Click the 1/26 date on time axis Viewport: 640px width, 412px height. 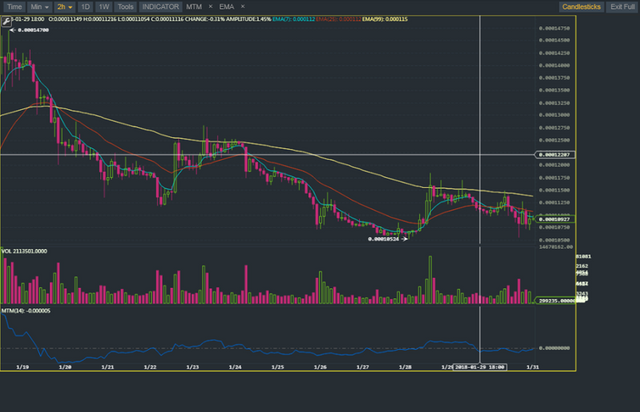pyautogui.click(x=320, y=367)
